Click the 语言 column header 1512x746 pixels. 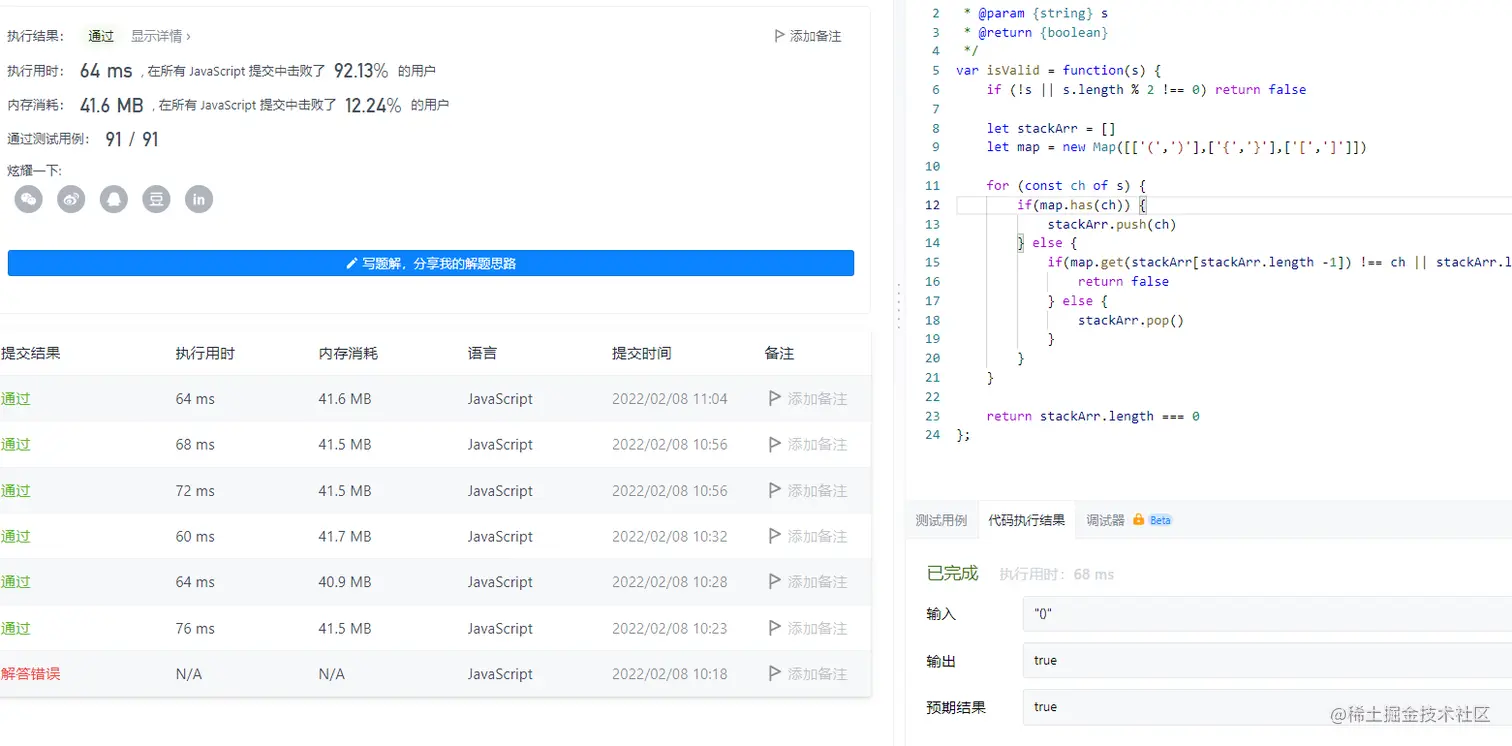pyautogui.click(x=482, y=353)
